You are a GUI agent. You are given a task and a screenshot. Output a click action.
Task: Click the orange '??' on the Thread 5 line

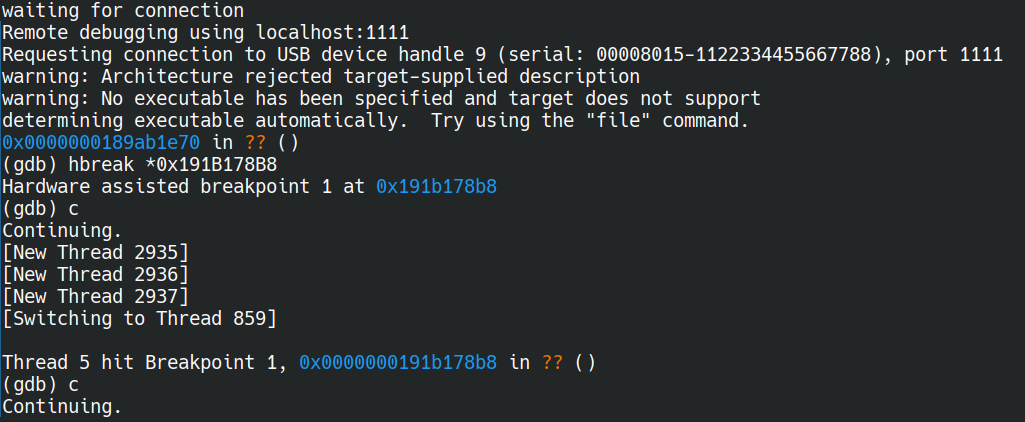tap(552, 362)
